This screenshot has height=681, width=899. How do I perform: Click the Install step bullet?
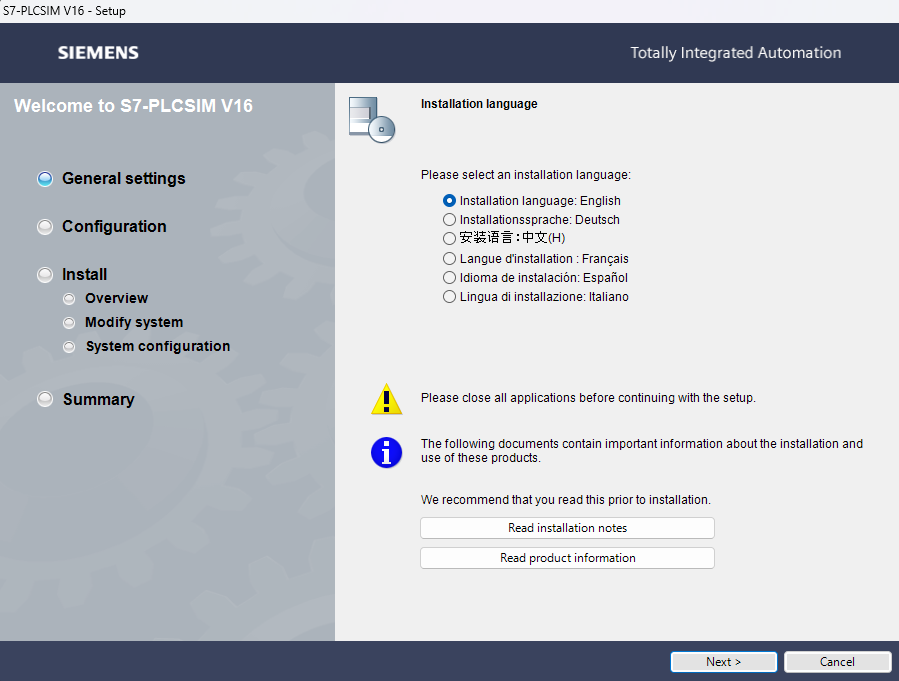45,275
